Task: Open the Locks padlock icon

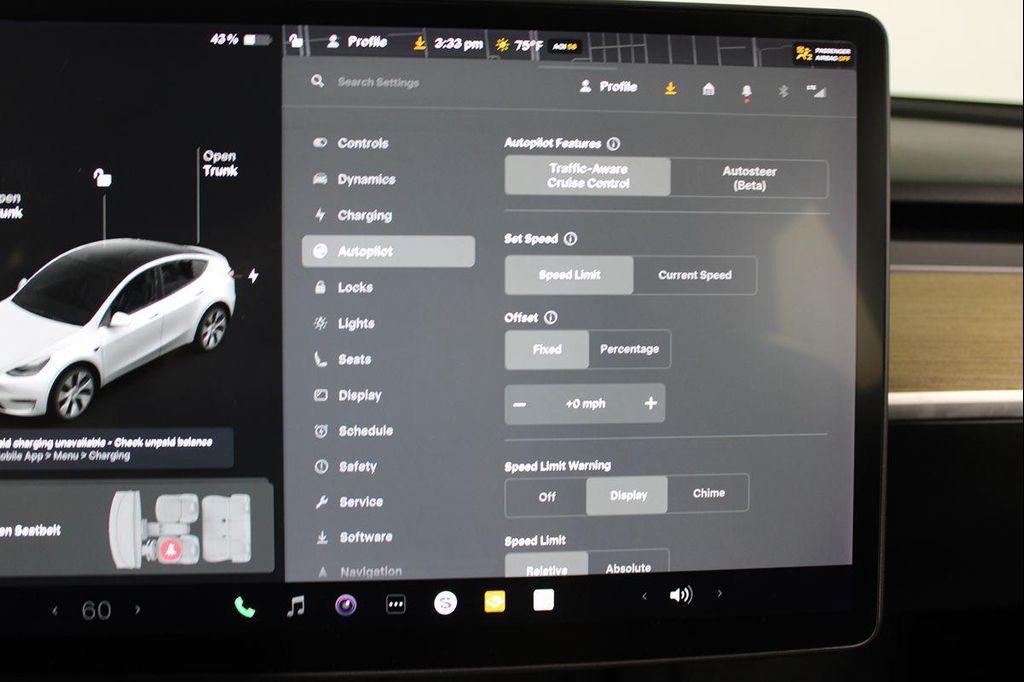Action: [x=320, y=287]
